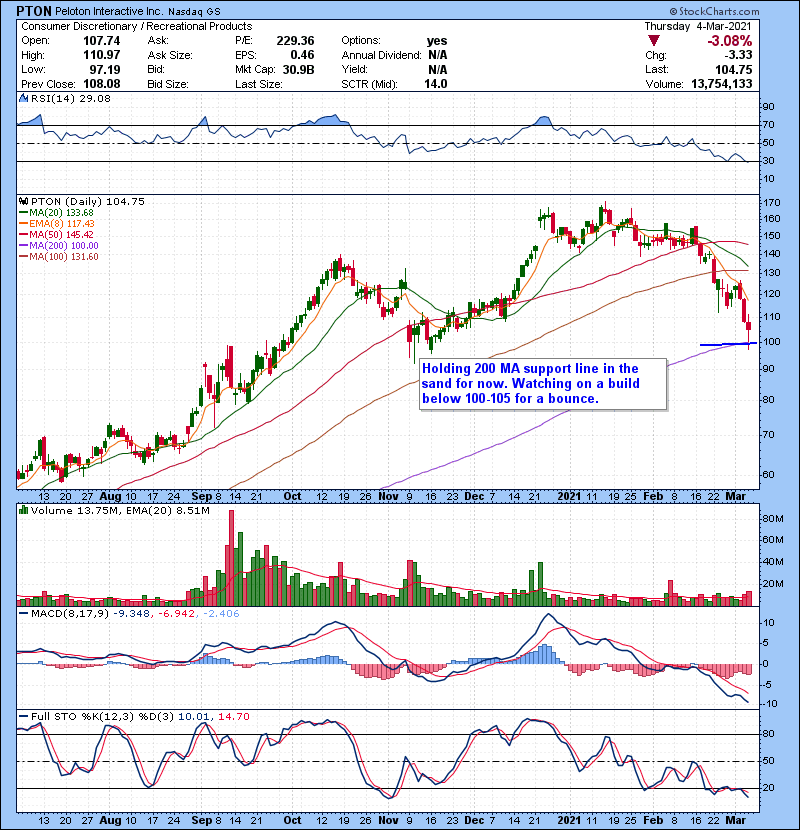Click the -10 label on MACD axis
The image size is (800, 830).
coord(770,704)
